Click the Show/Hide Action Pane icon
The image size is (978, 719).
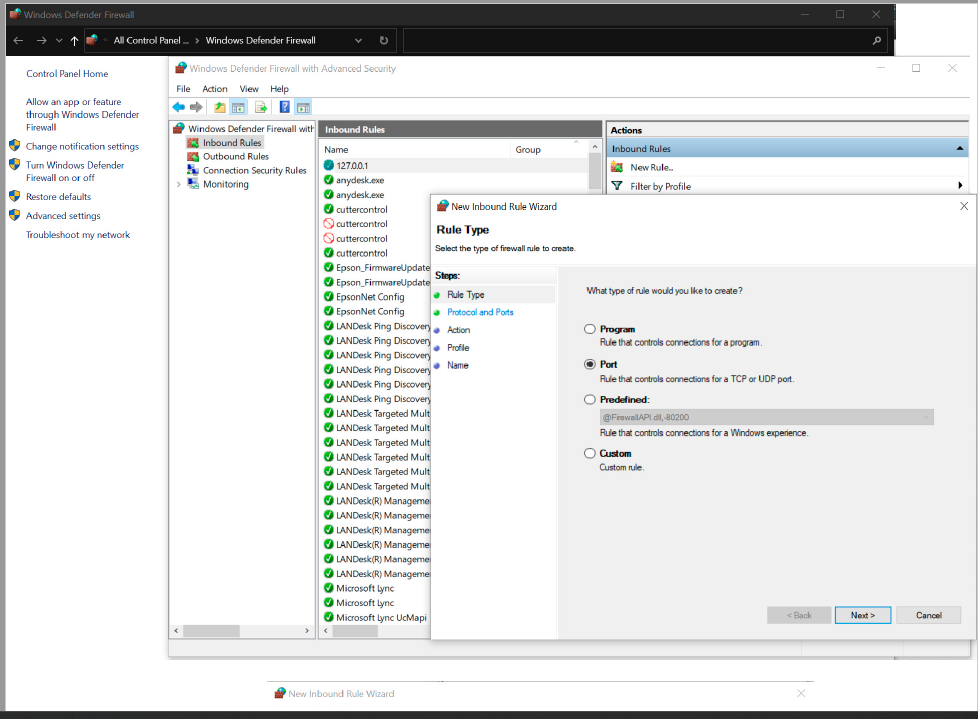pos(303,107)
